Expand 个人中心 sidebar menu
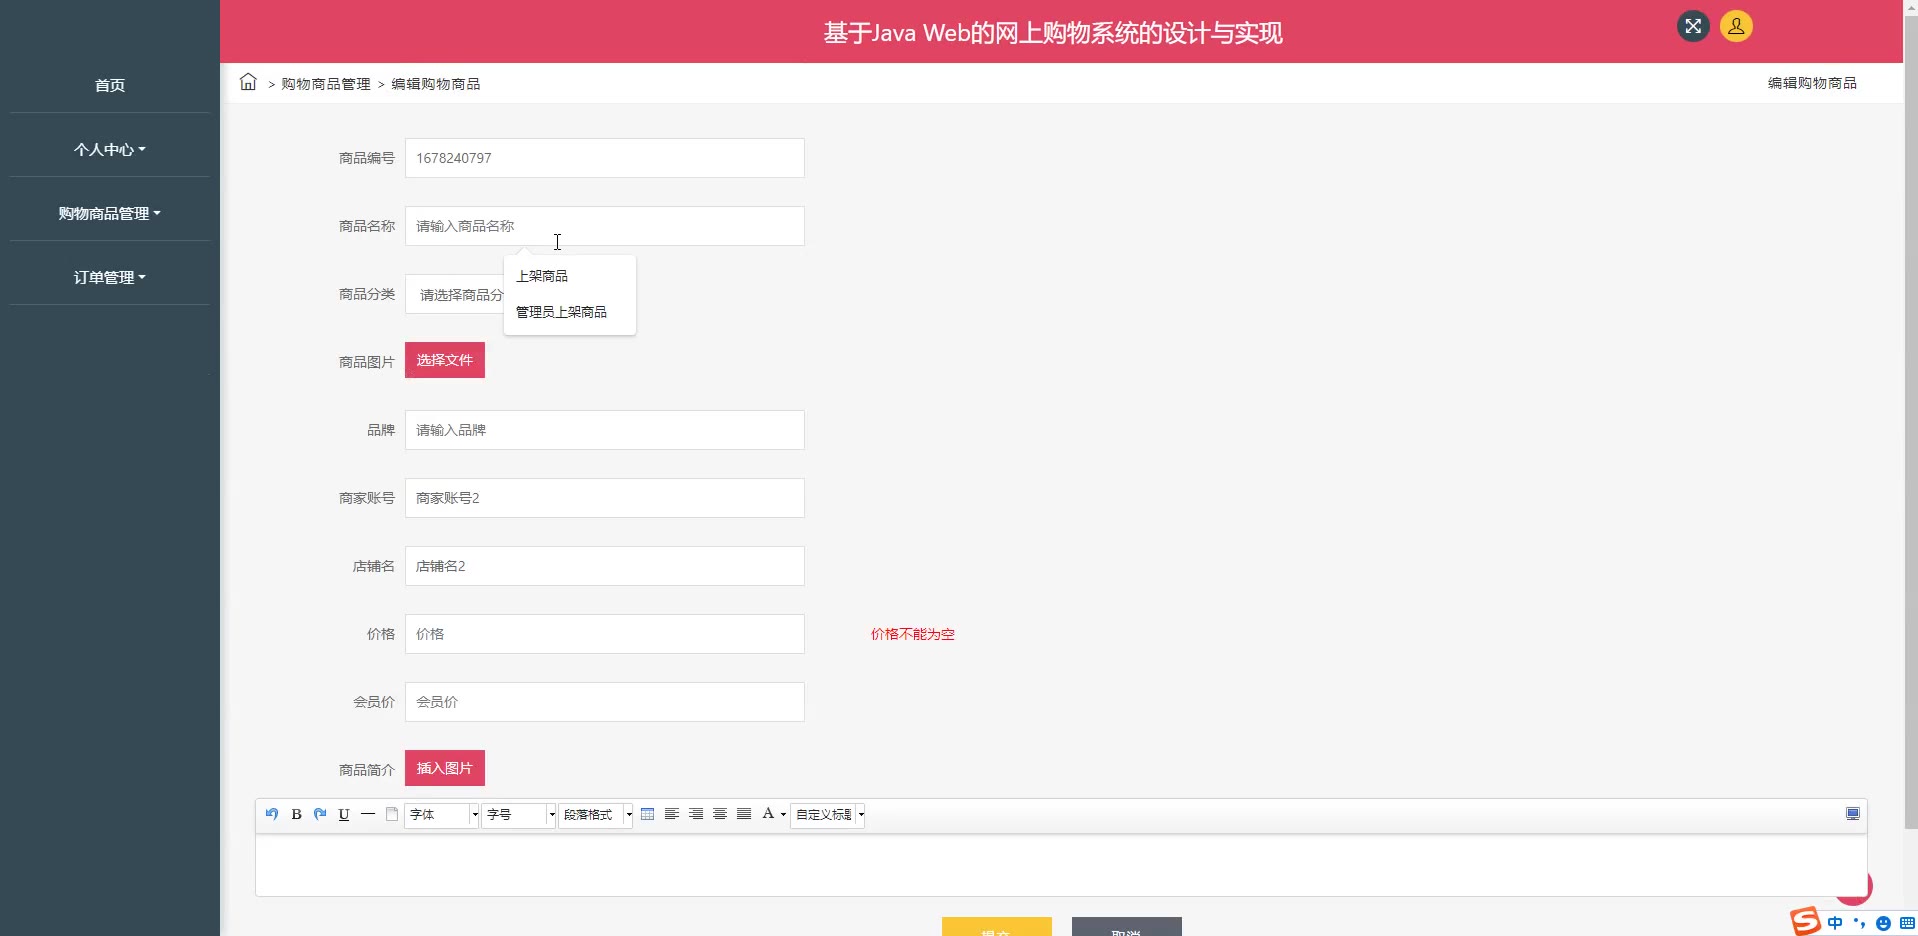1918x936 pixels. pyautogui.click(x=110, y=149)
